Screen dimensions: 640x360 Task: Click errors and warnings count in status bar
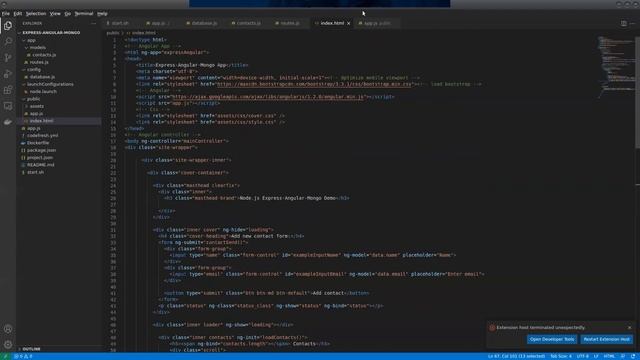pos(23,356)
